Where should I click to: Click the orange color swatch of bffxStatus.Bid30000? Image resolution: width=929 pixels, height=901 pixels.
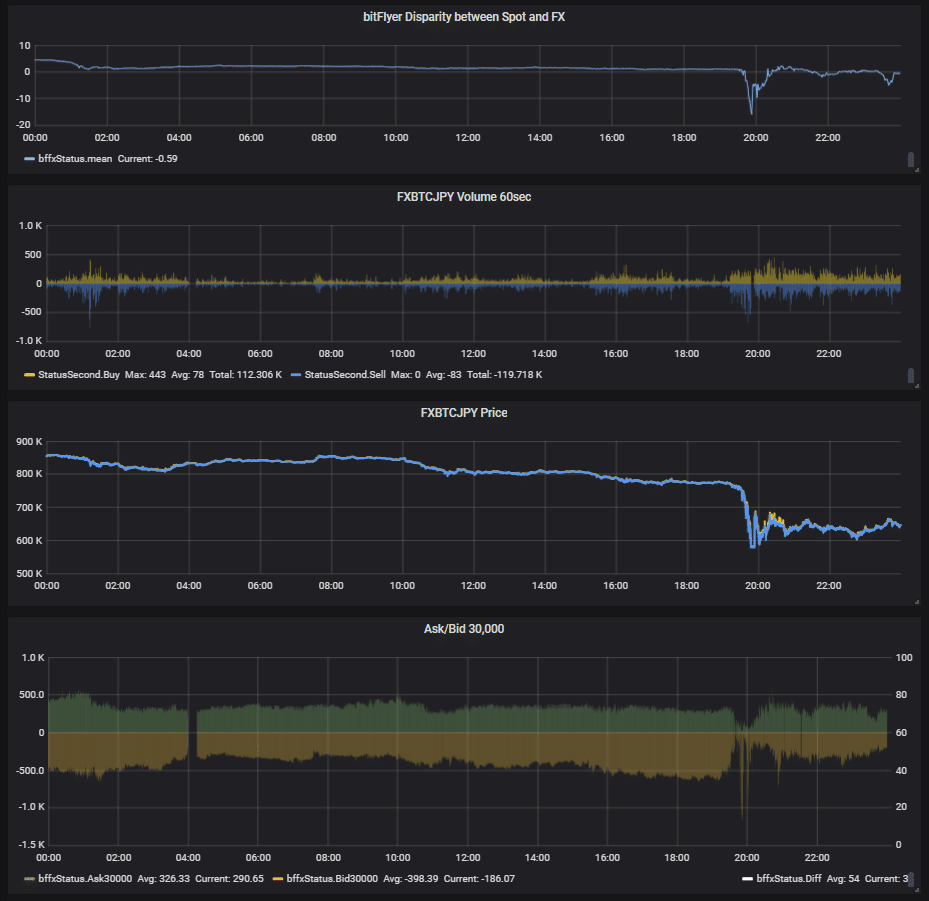278,878
